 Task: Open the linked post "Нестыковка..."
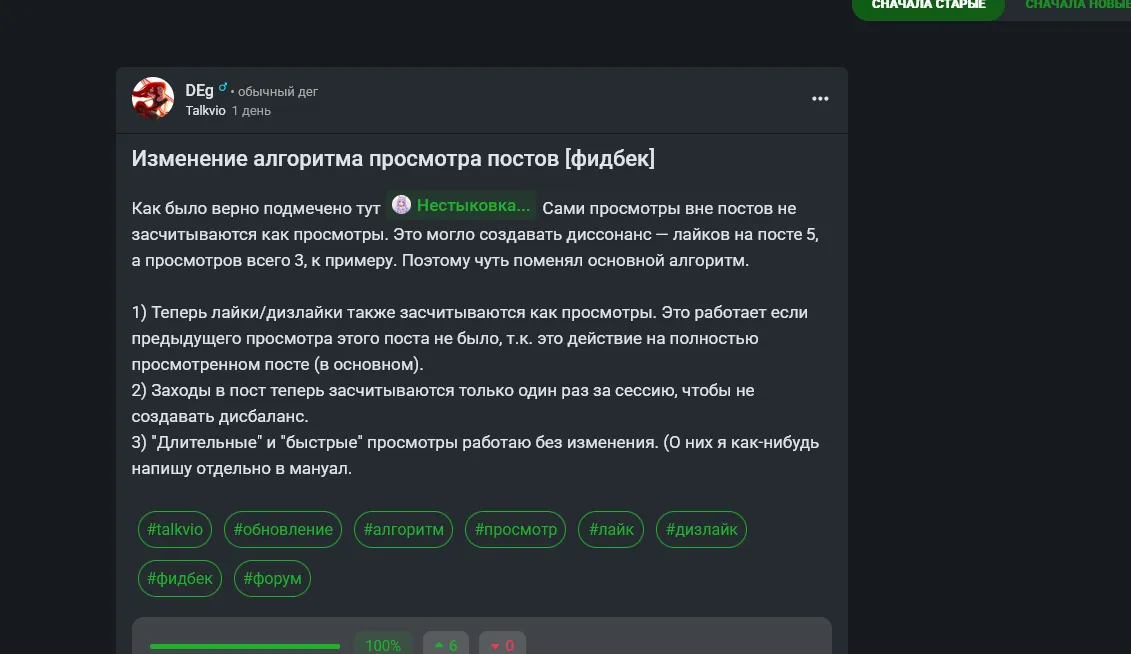[x=462, y=206]
